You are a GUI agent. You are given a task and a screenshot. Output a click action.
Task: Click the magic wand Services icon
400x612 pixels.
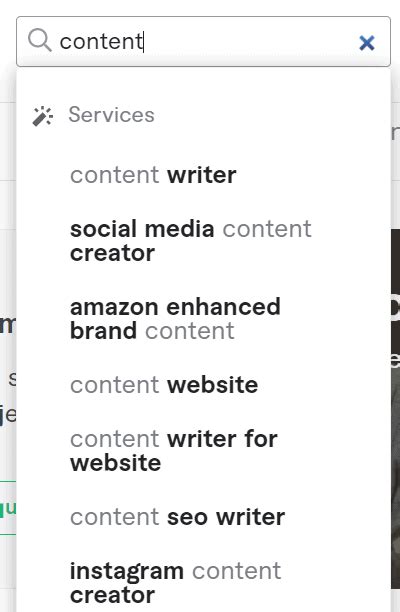click(x=43, y=116)
